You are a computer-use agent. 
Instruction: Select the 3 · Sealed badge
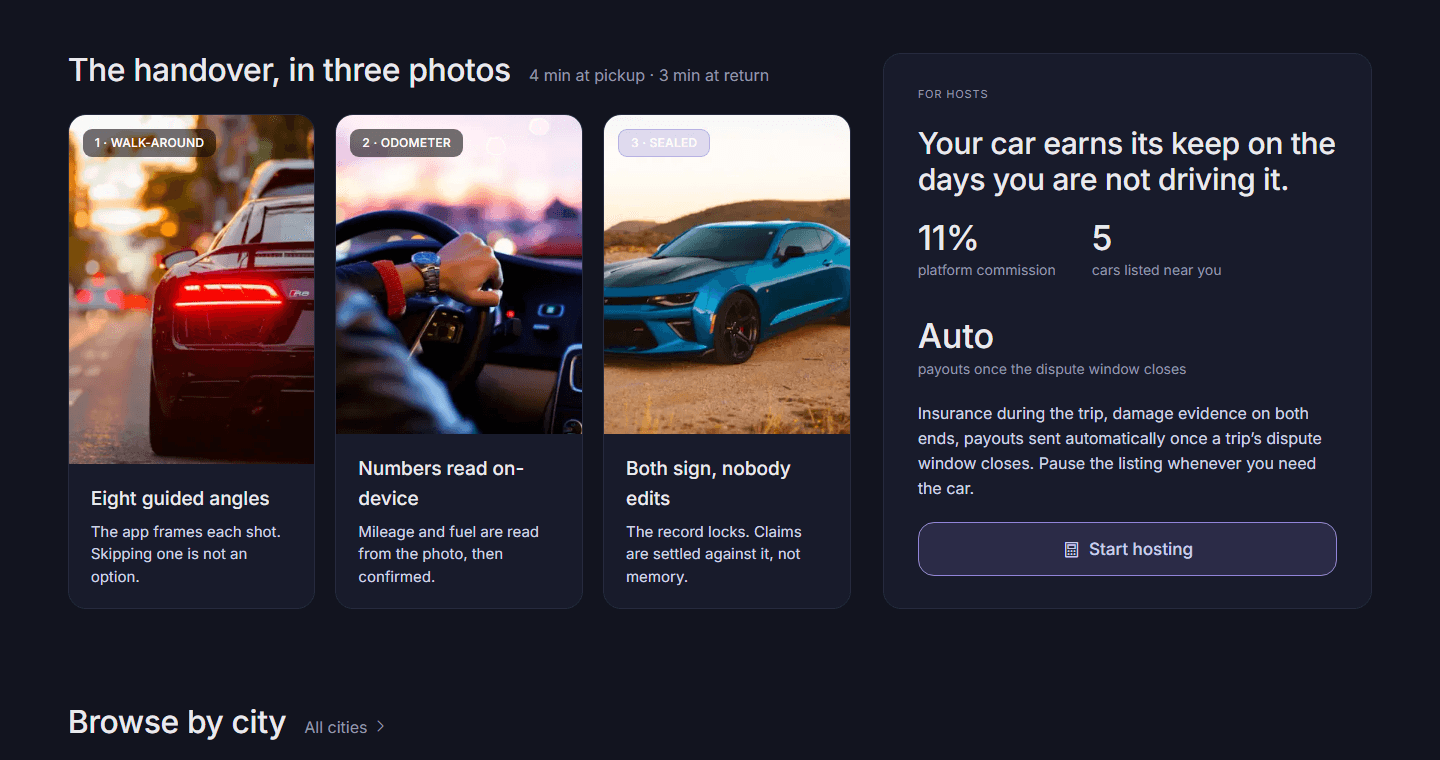[x=664, y=143]
